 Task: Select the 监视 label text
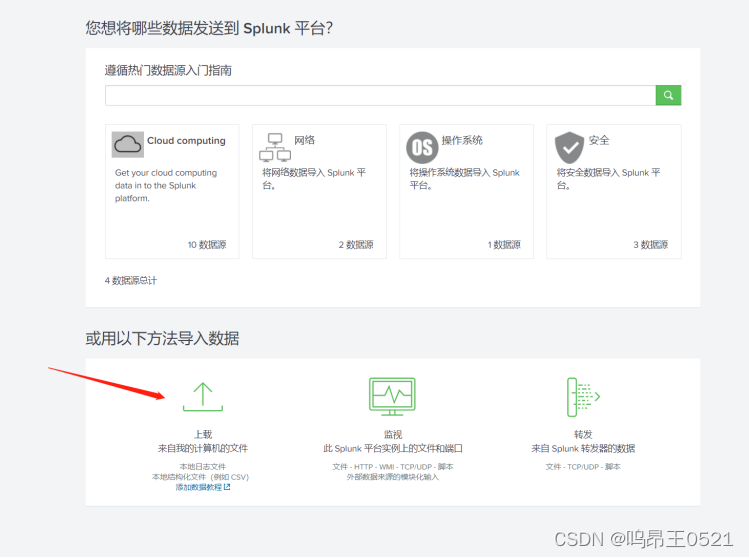click(393, 434)
